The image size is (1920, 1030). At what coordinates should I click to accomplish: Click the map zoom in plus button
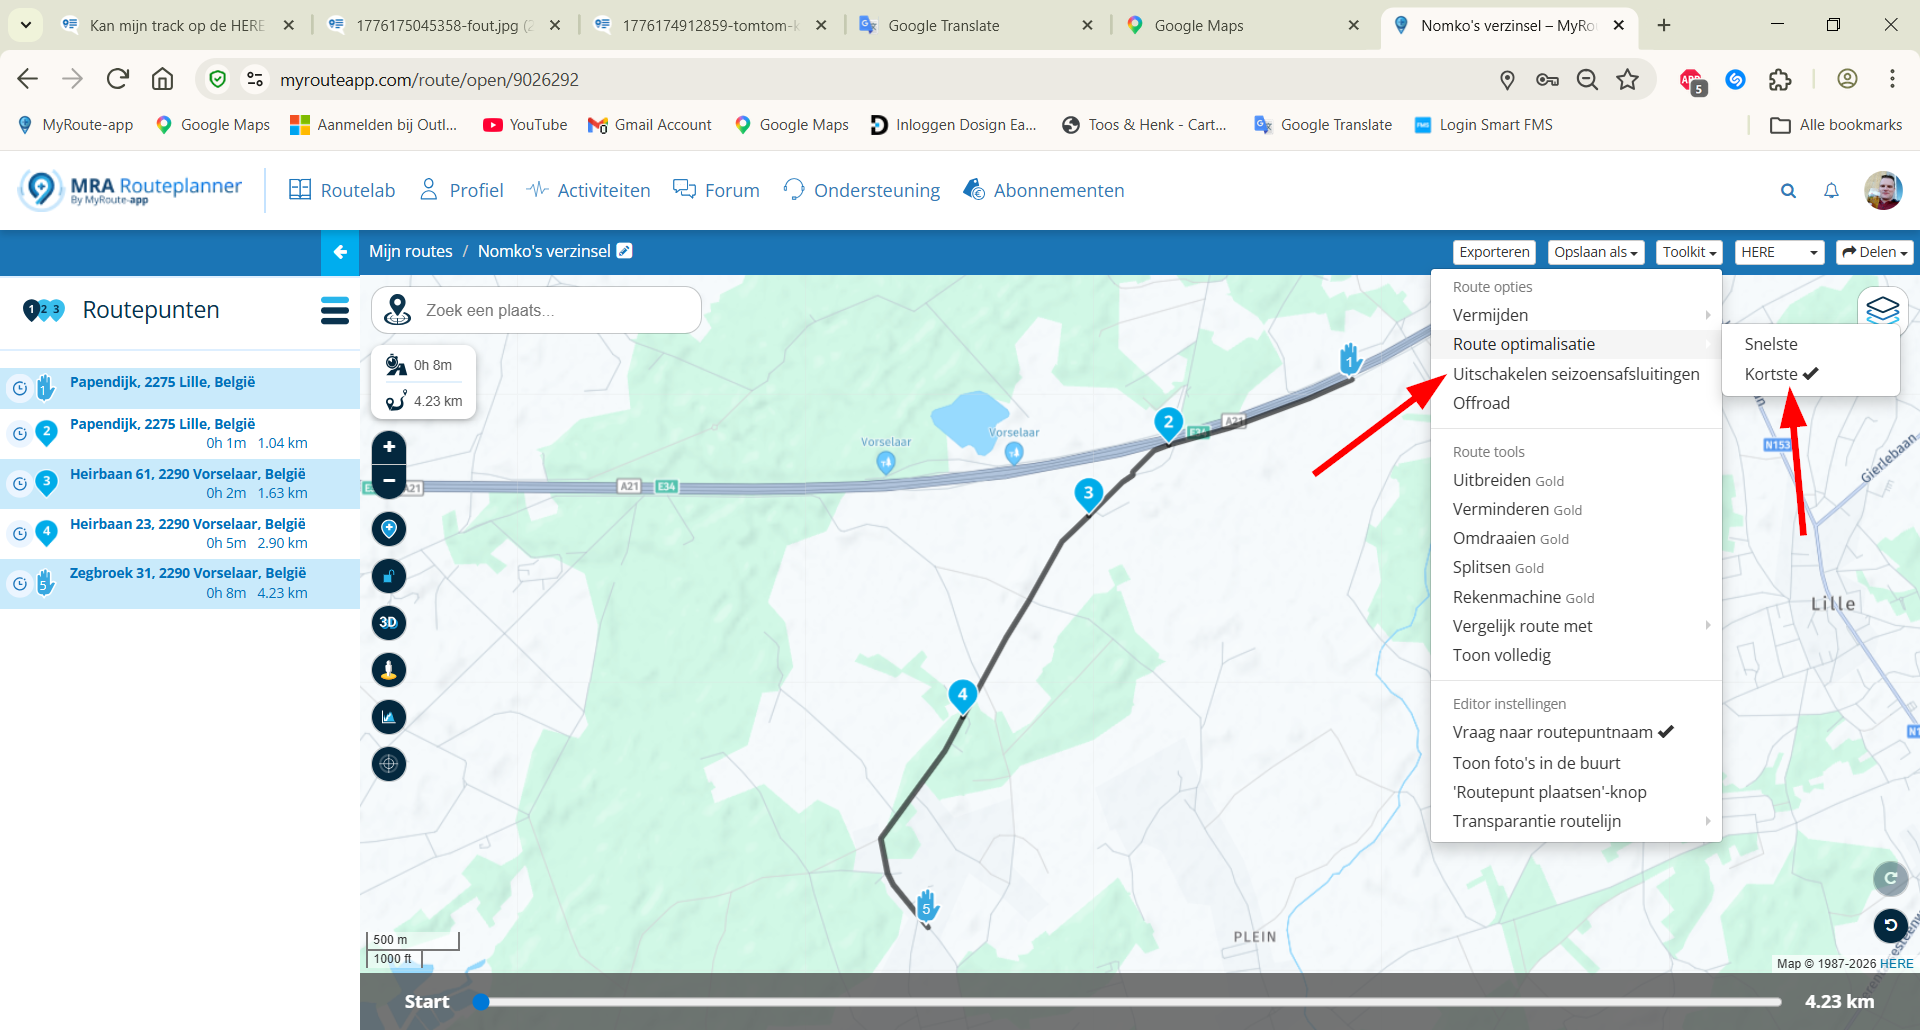tap(389, 447)
